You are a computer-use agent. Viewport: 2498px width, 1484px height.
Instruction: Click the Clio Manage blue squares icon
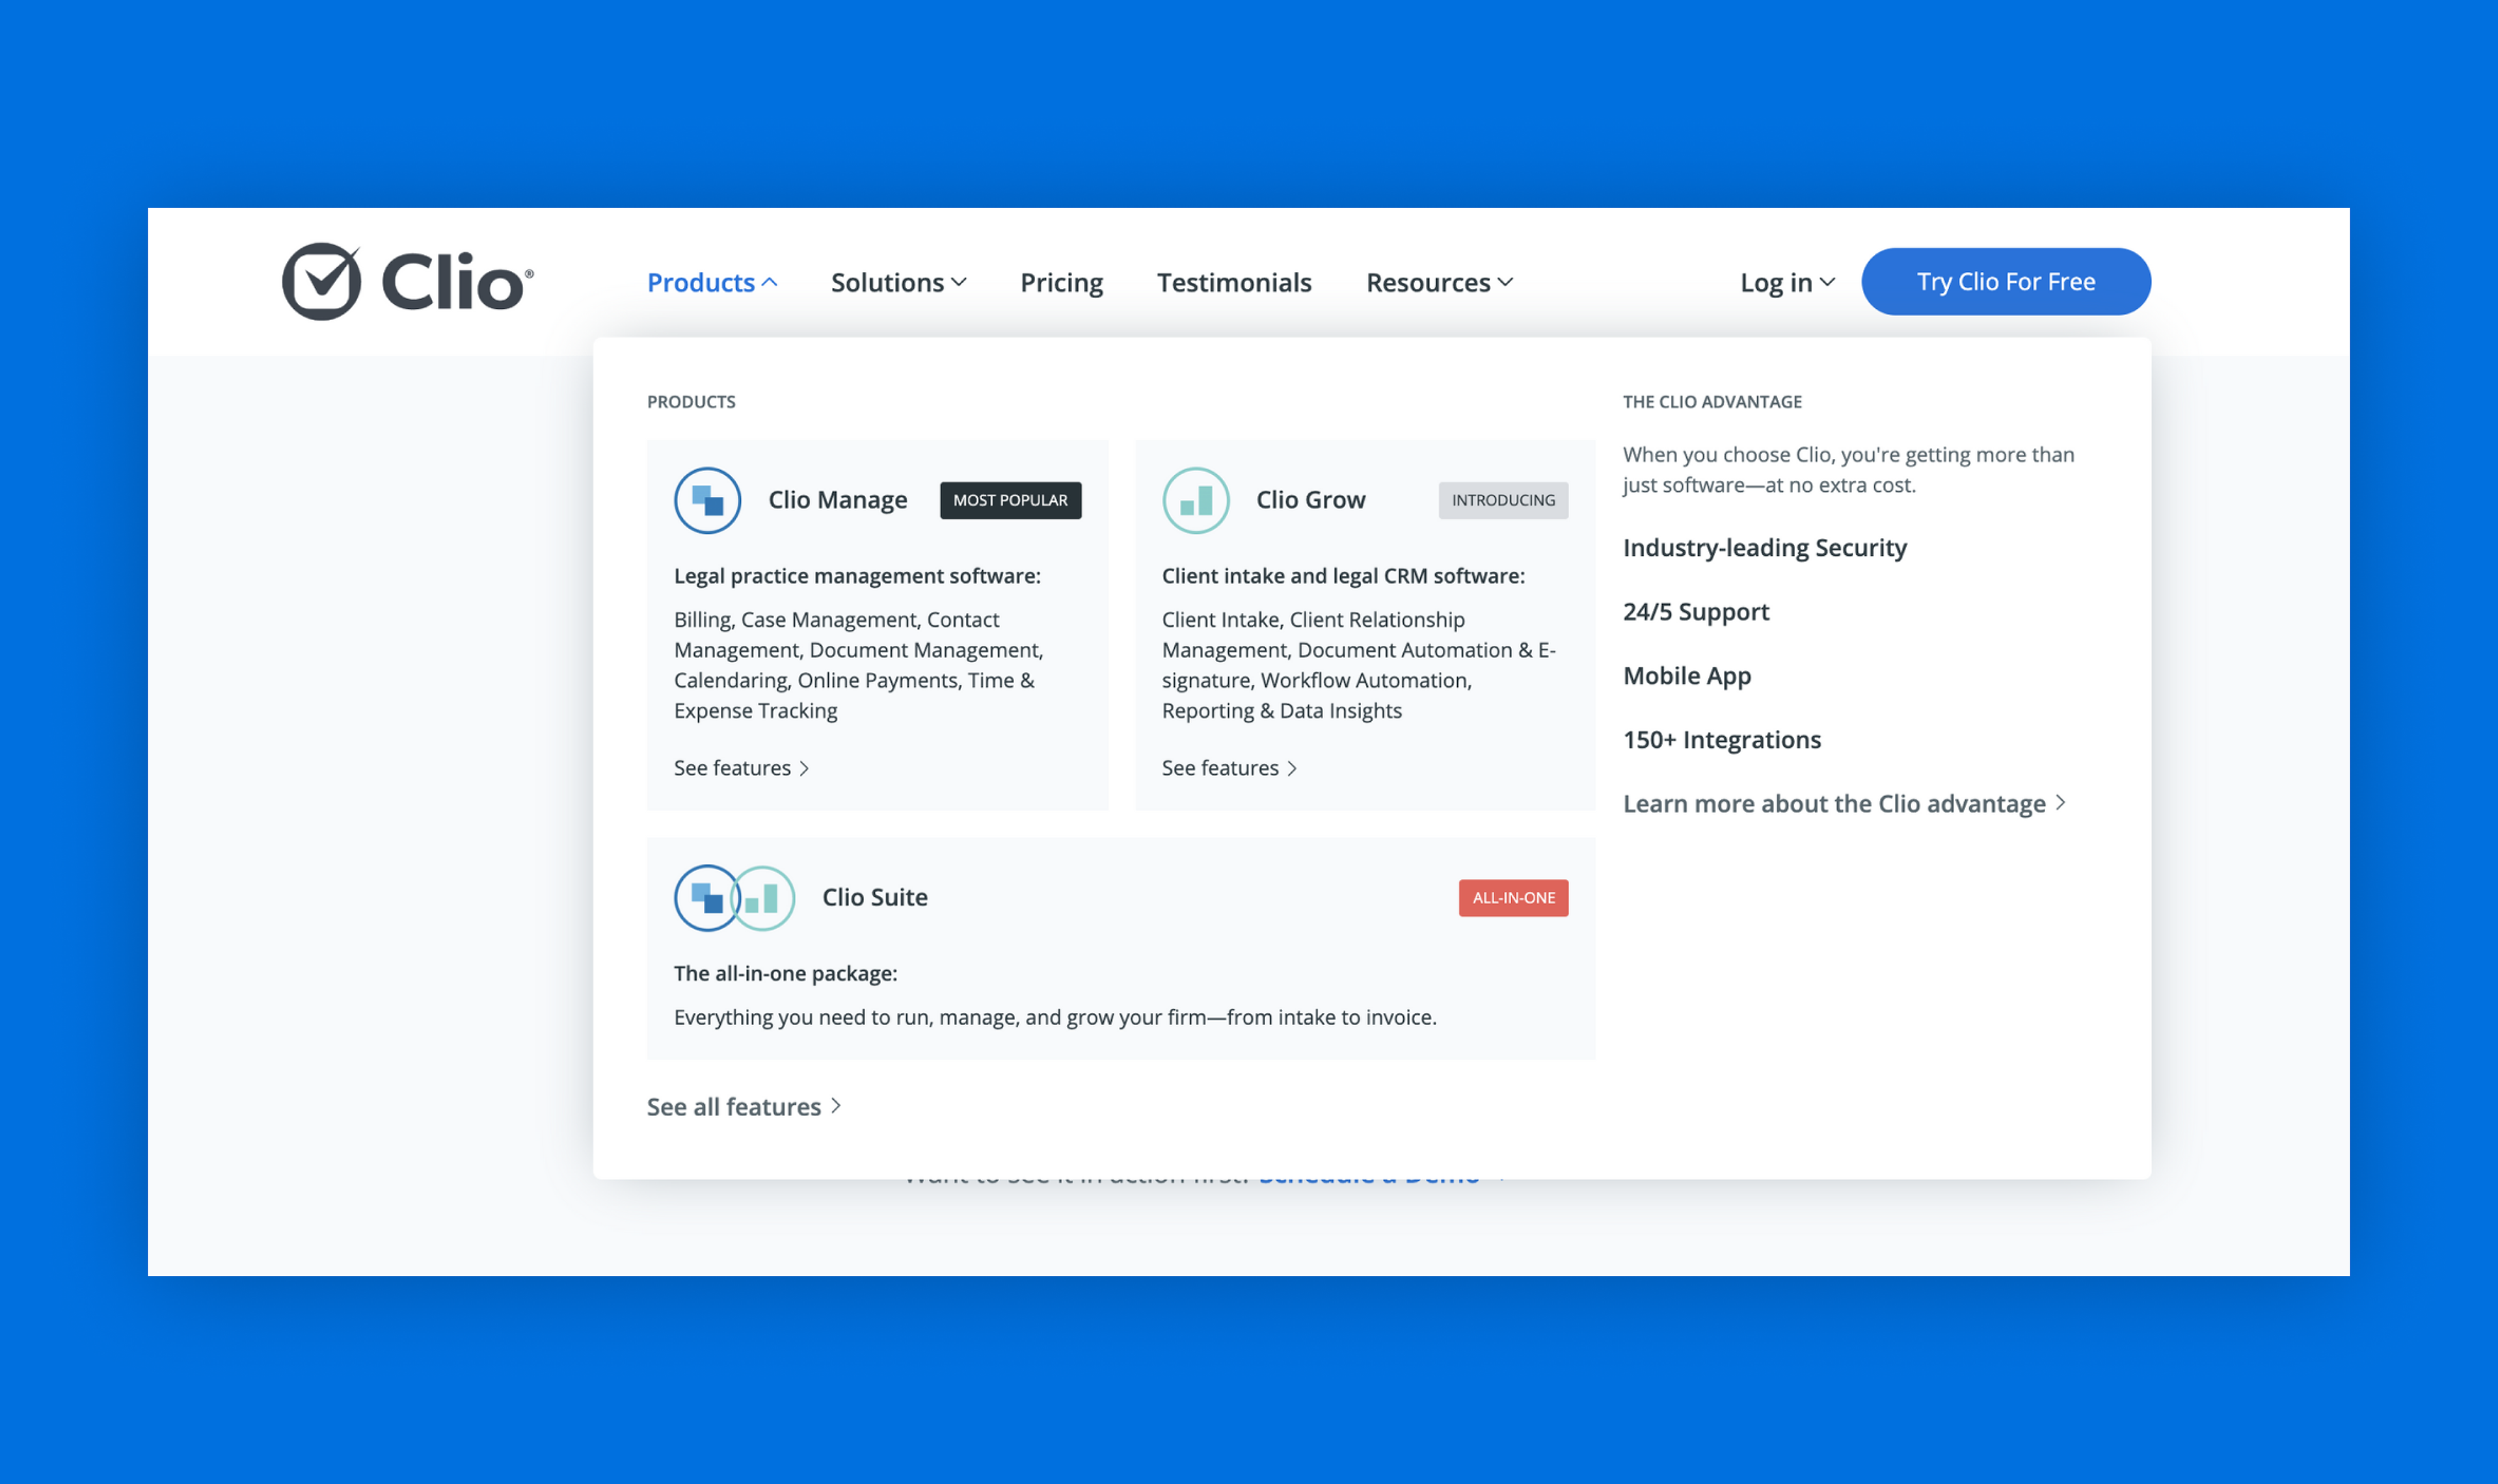click(x=707, y=500)
